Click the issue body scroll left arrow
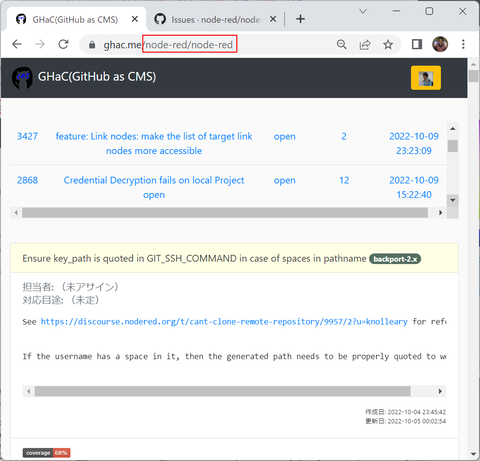The image size is (480, 461). [29, 391]
